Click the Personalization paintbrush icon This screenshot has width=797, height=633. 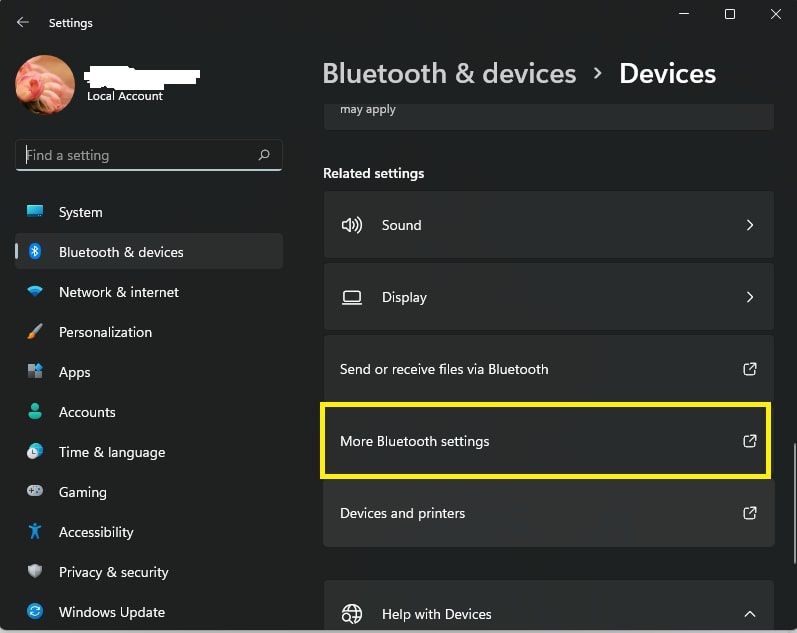tap(35, 331)
